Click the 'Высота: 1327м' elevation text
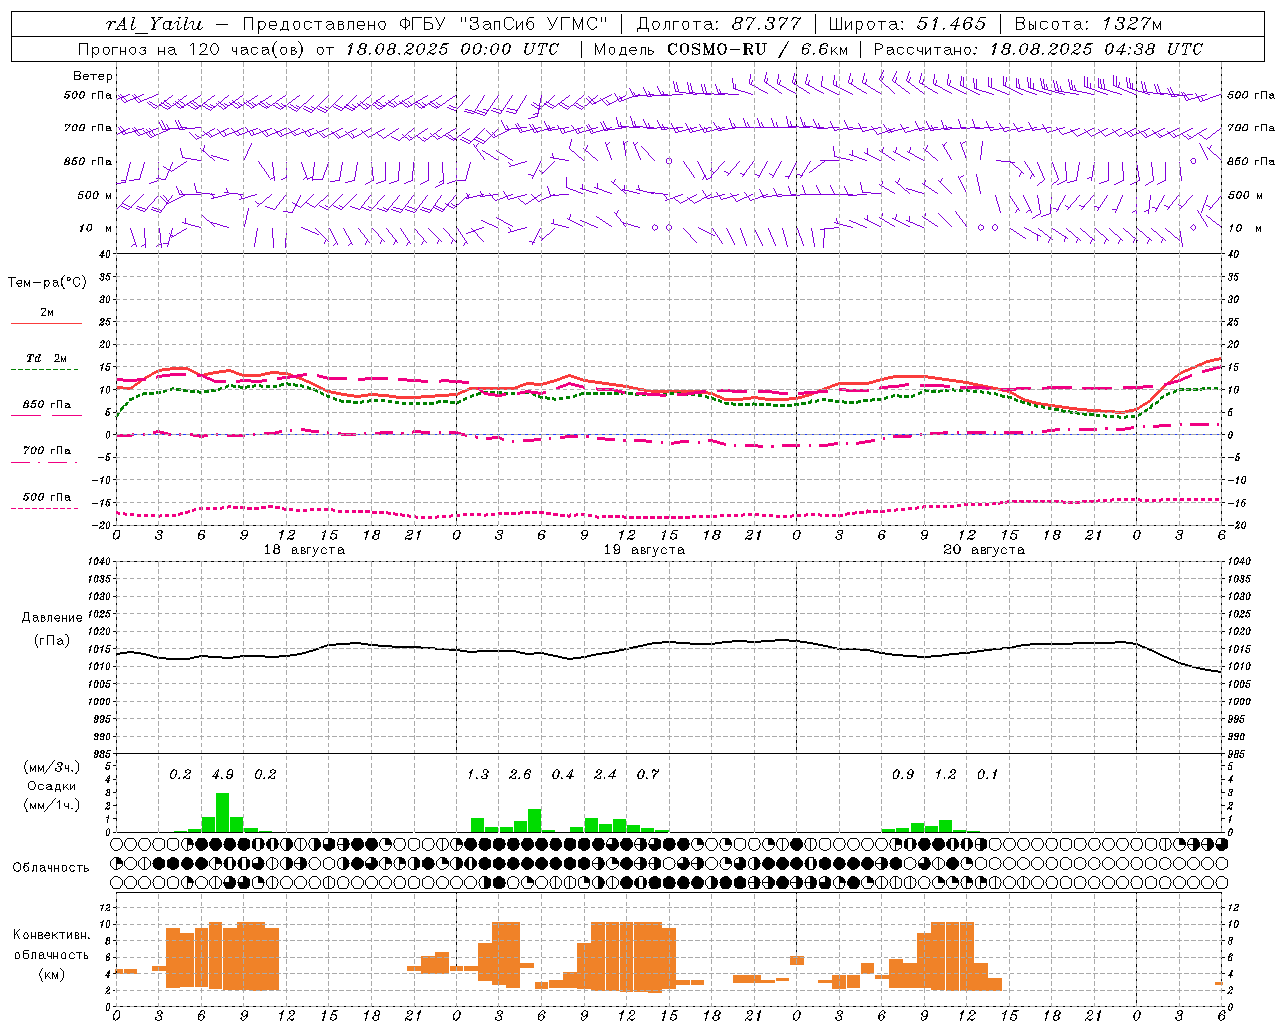The height and width of the screenshot is (1024, 1280). coord(1088,24)
